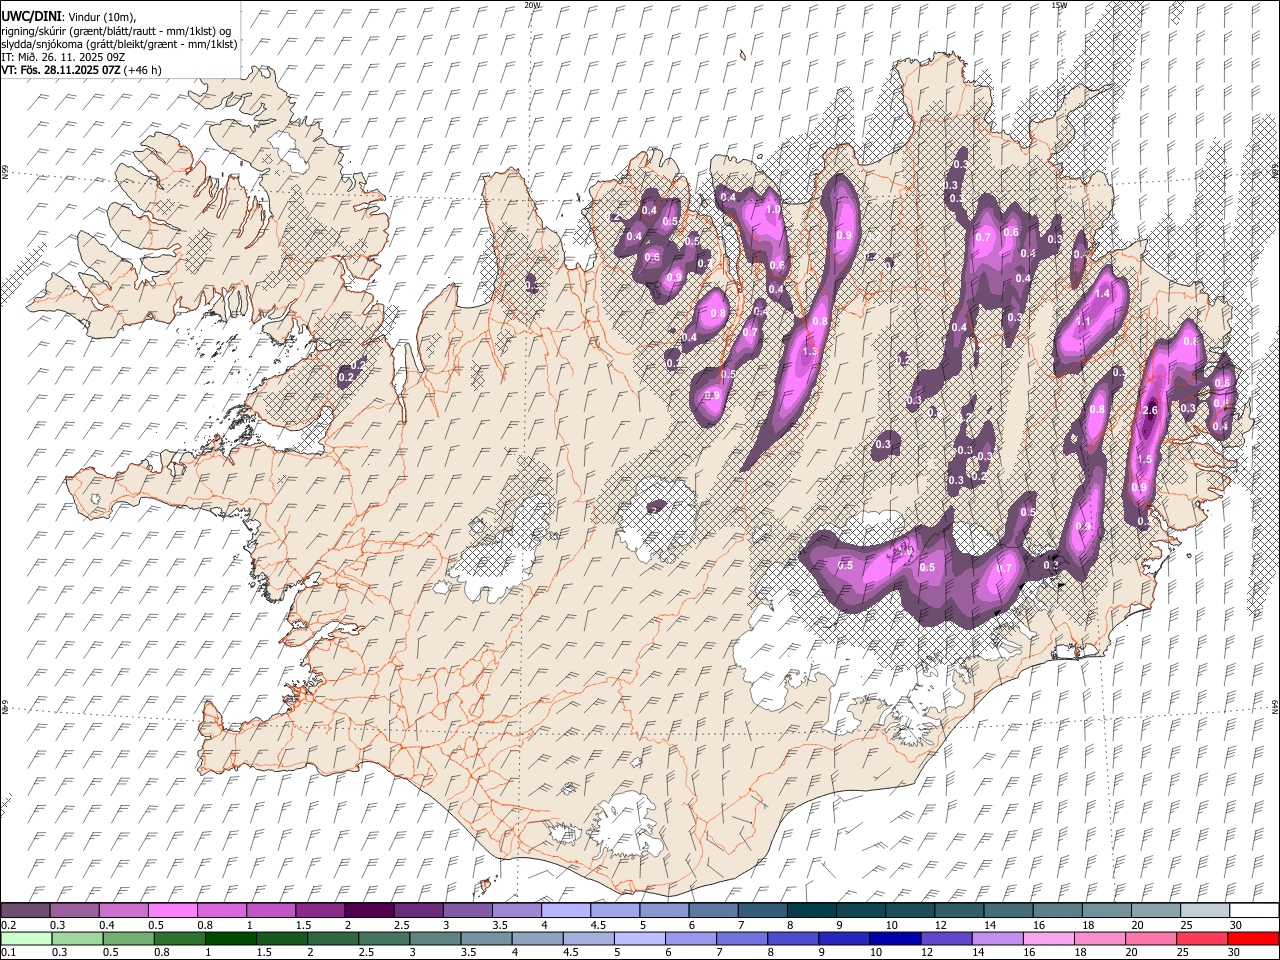Image resolution: width=1280 pixels, height=960 pixels.
Task: Click snow legend swatch between 0.5 and 0.8
Action: click(172, 910)
